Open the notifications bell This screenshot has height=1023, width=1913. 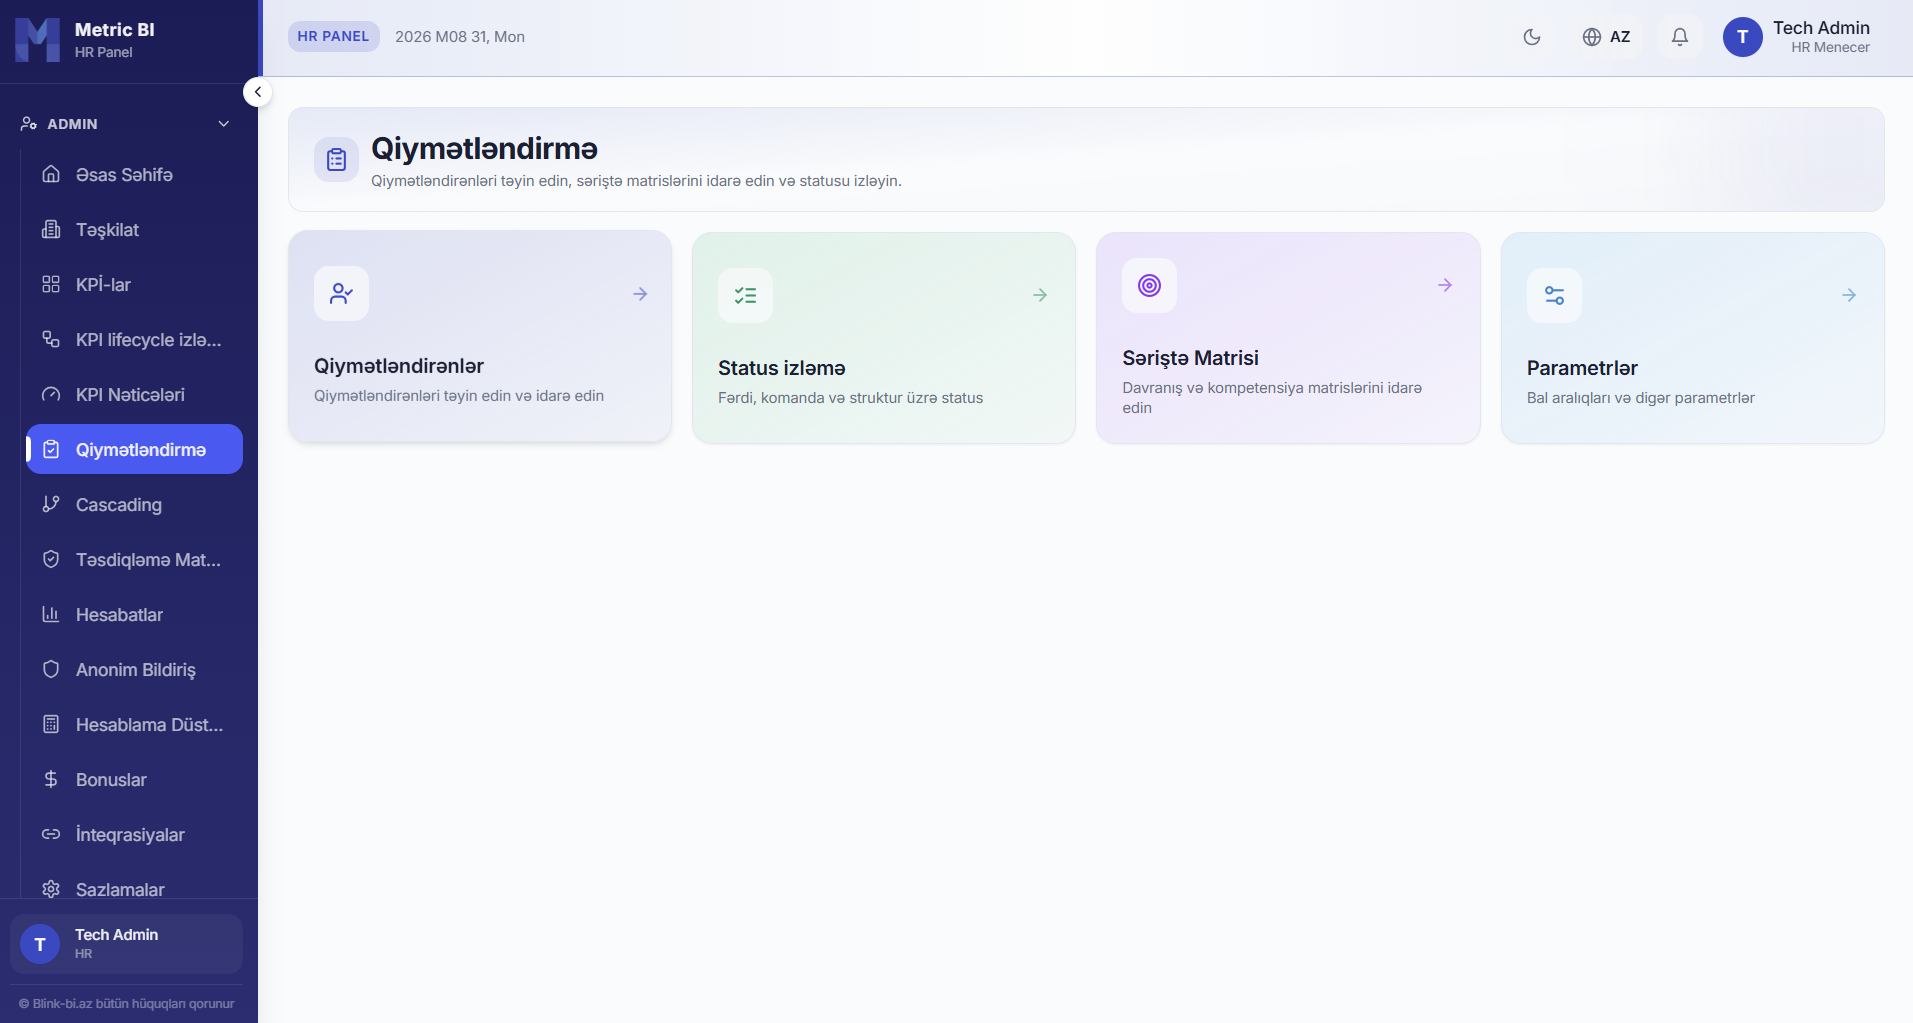pos(1680,37)
